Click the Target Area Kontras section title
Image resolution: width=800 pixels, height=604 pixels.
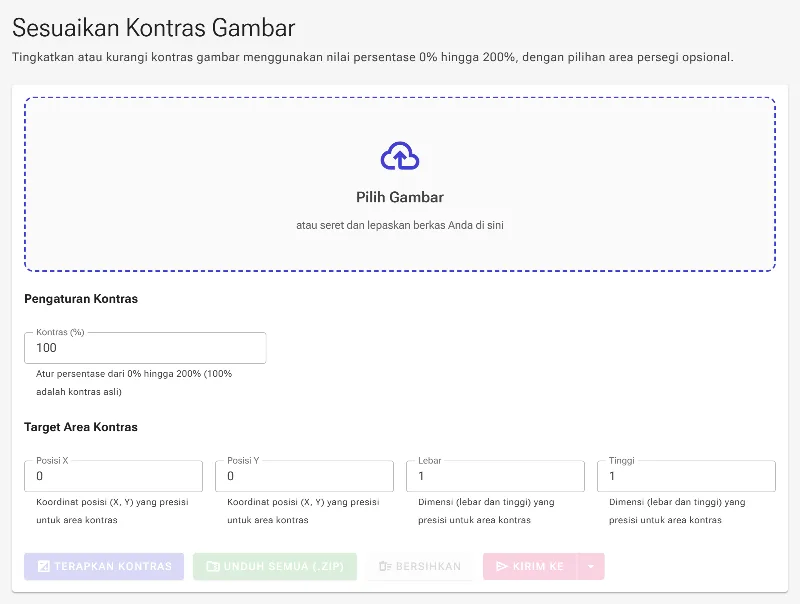click(x=81, y=427)
